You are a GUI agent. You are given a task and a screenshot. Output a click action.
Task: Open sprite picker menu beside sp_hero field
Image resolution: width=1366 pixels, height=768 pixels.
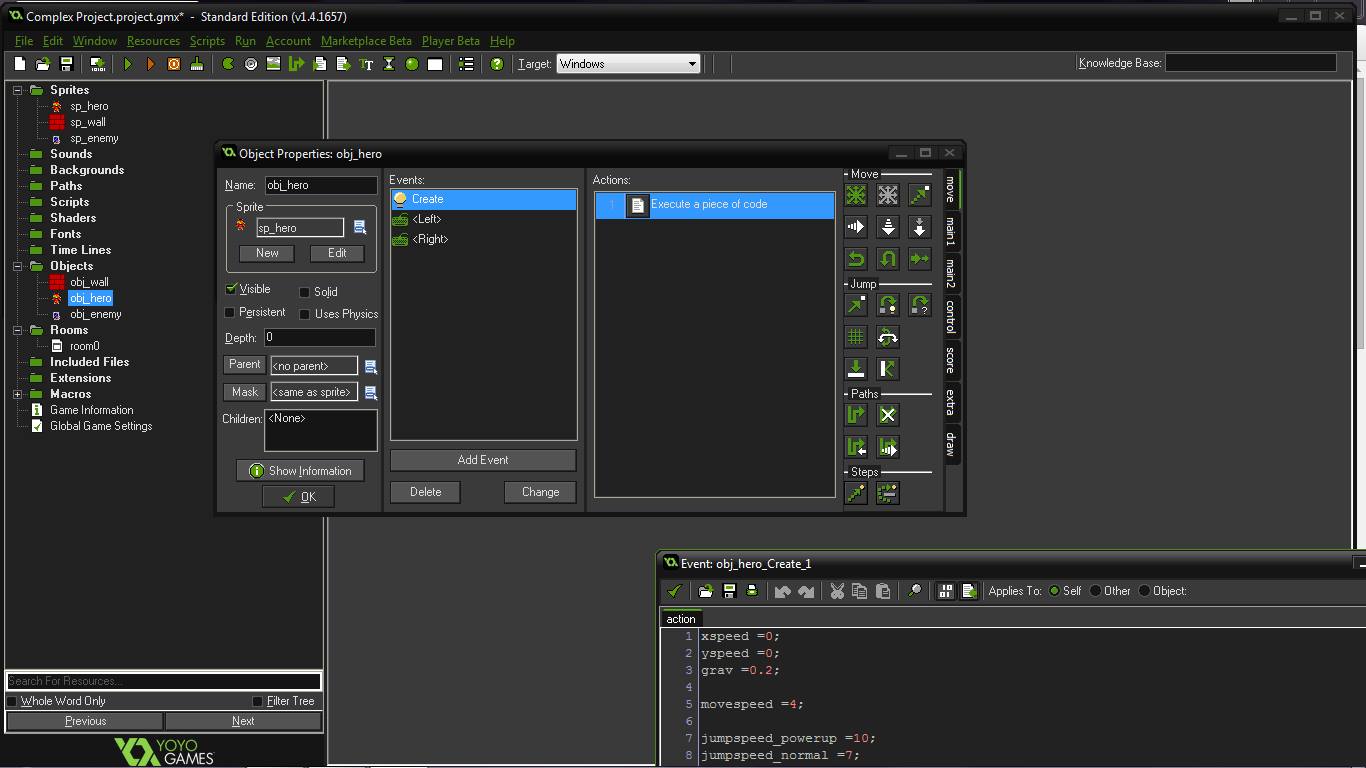tap(360, 228)
